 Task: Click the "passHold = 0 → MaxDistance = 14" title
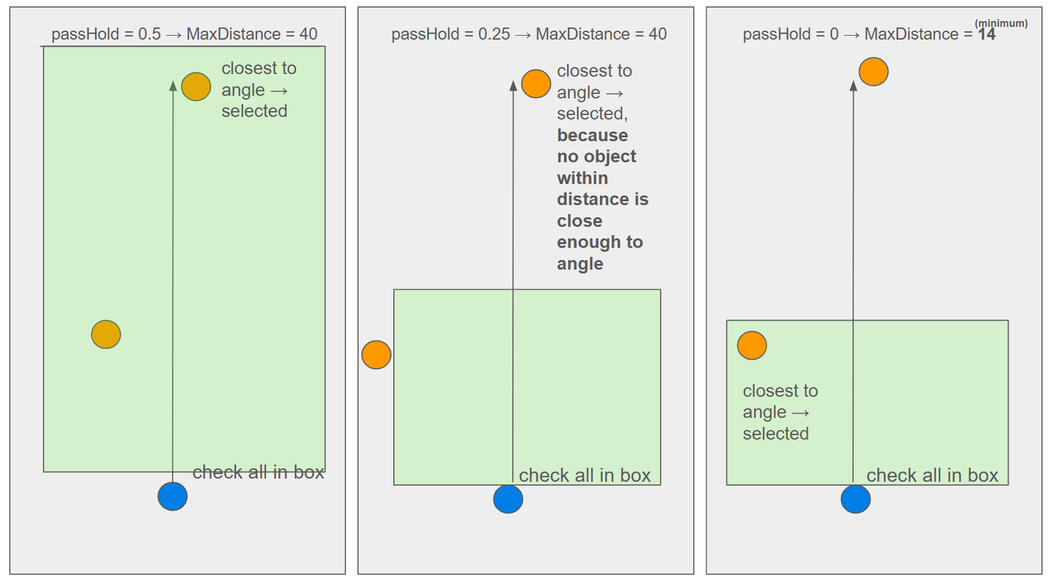tap(869, 34)
